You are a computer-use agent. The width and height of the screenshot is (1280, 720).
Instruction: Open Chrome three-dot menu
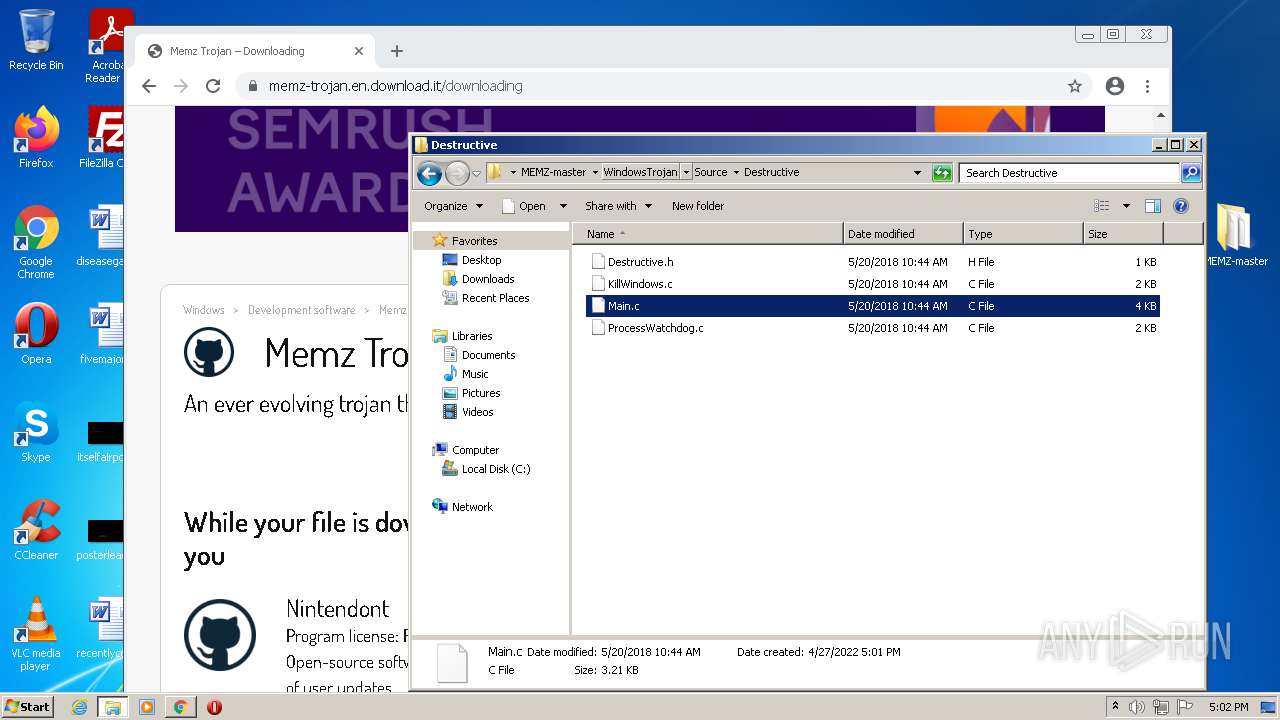(x=1147, y=86)
